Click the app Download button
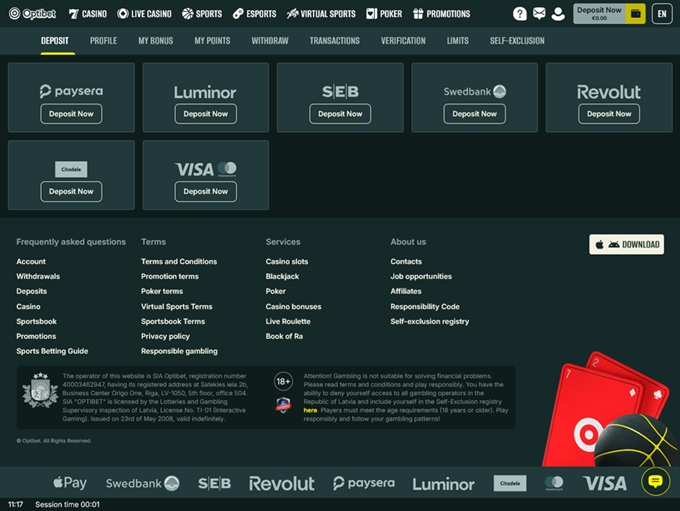 (x=626, y=244)
